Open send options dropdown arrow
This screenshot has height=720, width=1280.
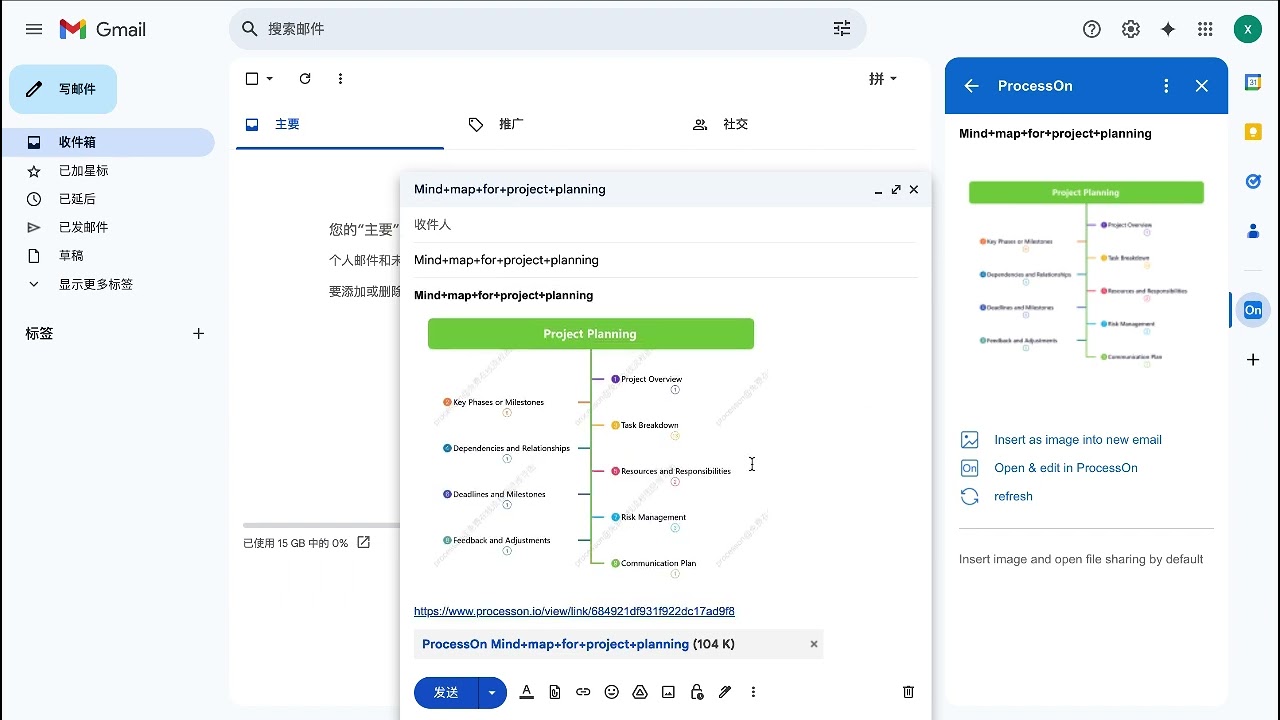pos(492,692)
